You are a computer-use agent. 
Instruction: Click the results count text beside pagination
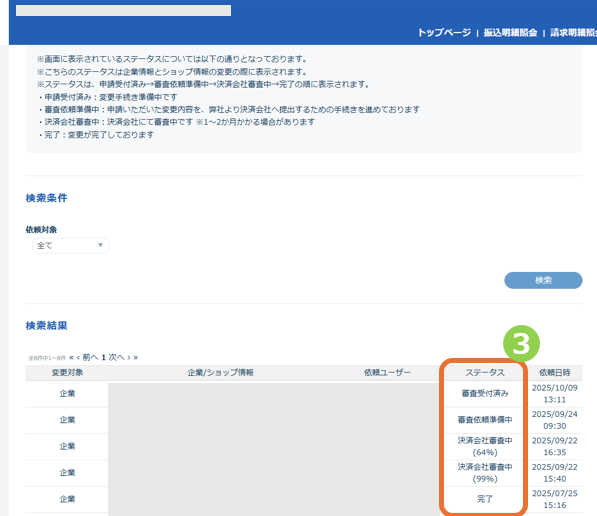point(47,358)
